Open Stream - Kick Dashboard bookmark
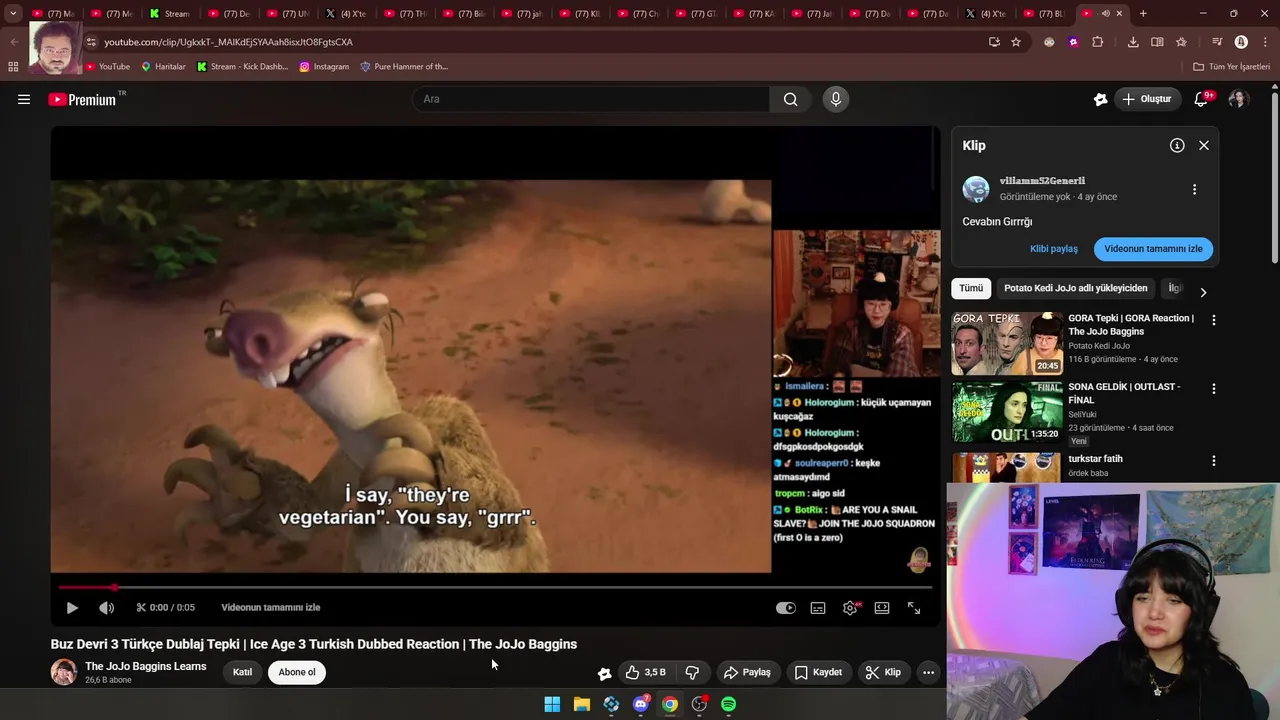The image size is (1280, 720). pyautogui.click(x=242, y=67)
